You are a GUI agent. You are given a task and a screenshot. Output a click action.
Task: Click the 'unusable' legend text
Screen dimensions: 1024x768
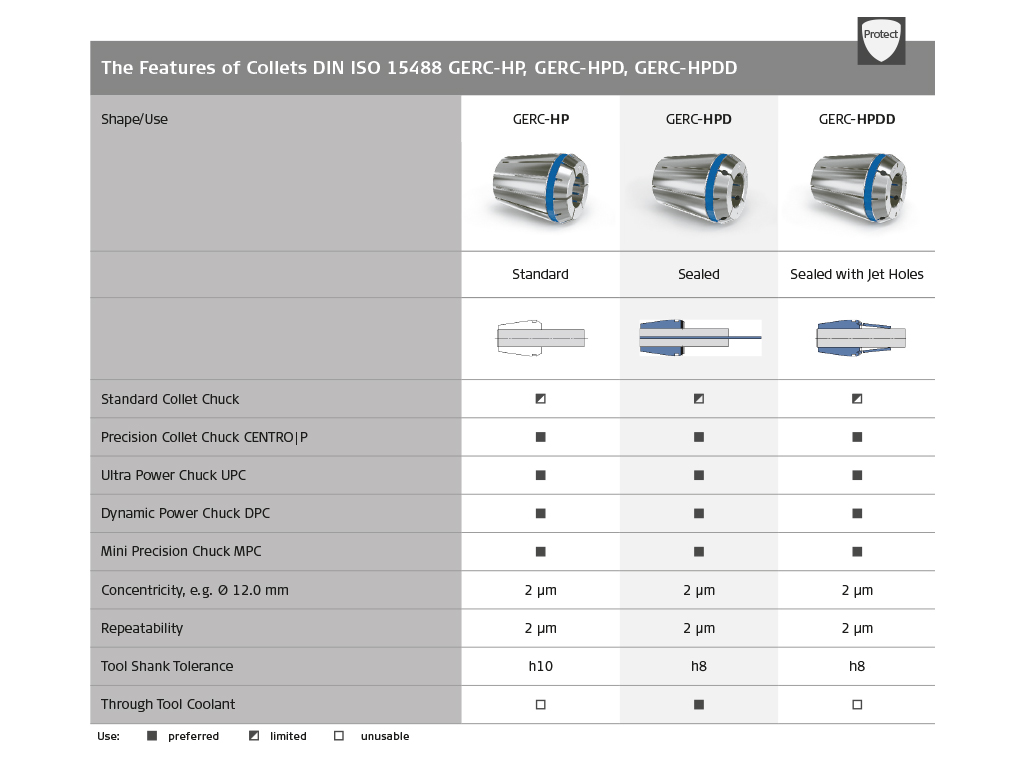click(x=385, y=736)
